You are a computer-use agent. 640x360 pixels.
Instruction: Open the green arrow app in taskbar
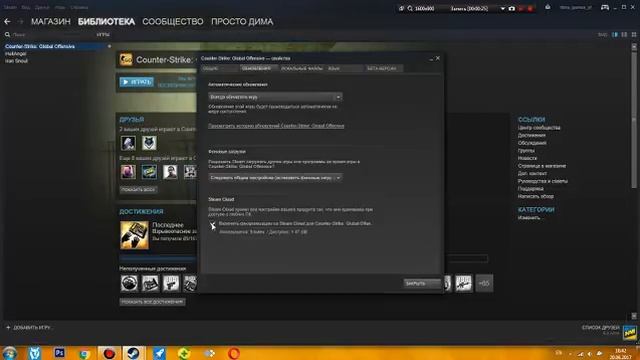pyautogui.click(x=184, y=353)
